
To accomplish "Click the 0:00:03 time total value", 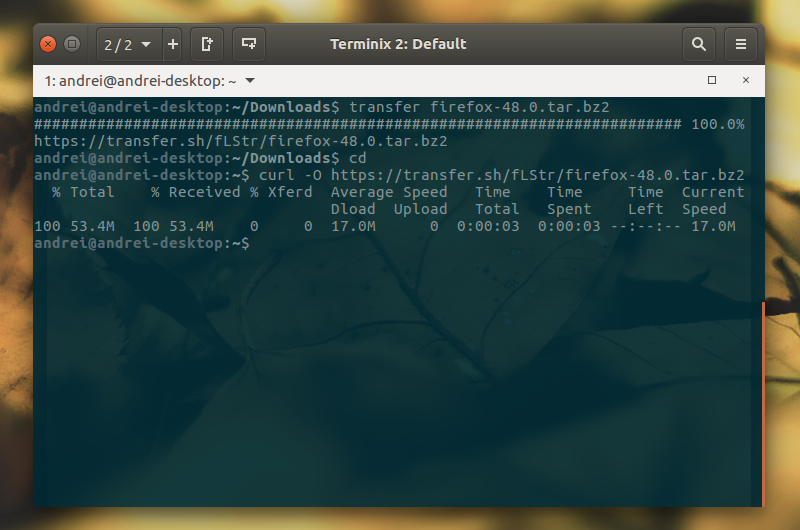I will click(488, 226).
